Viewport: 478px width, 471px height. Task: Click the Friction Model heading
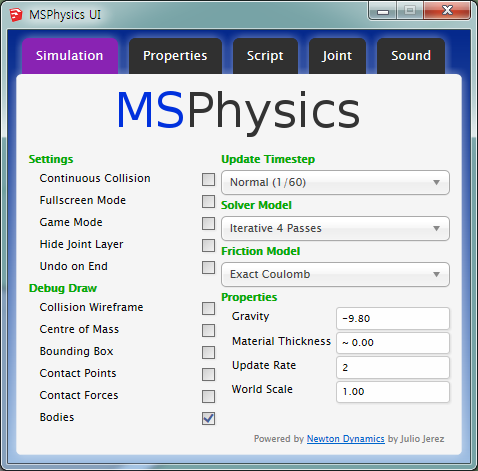pos(261,251)
